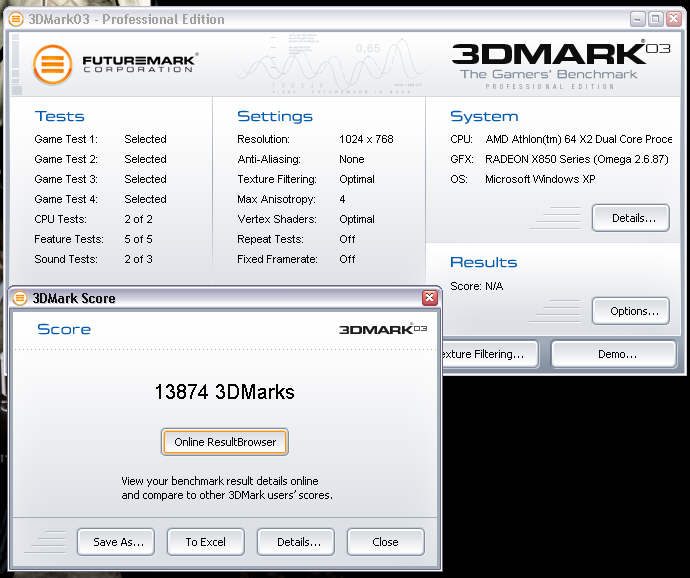Click 3DMark Score dialog title icon
Image resolution: width=690 pixels, height=578 pixels.
tap(19, 298)
